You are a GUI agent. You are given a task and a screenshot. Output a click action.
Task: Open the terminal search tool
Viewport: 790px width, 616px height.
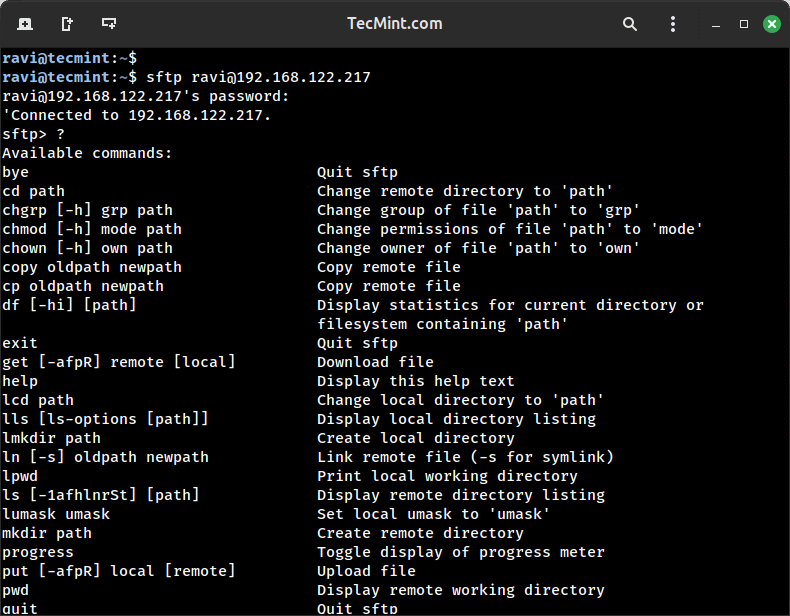(x=630, y=23)
